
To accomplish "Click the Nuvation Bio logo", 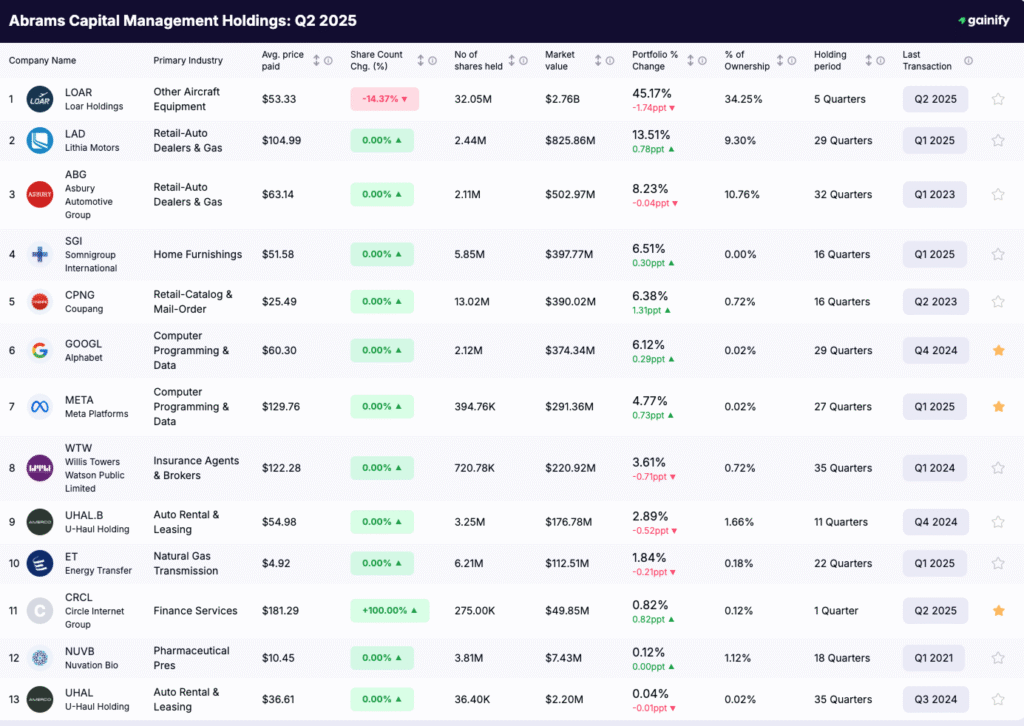I will click(40, 658).
